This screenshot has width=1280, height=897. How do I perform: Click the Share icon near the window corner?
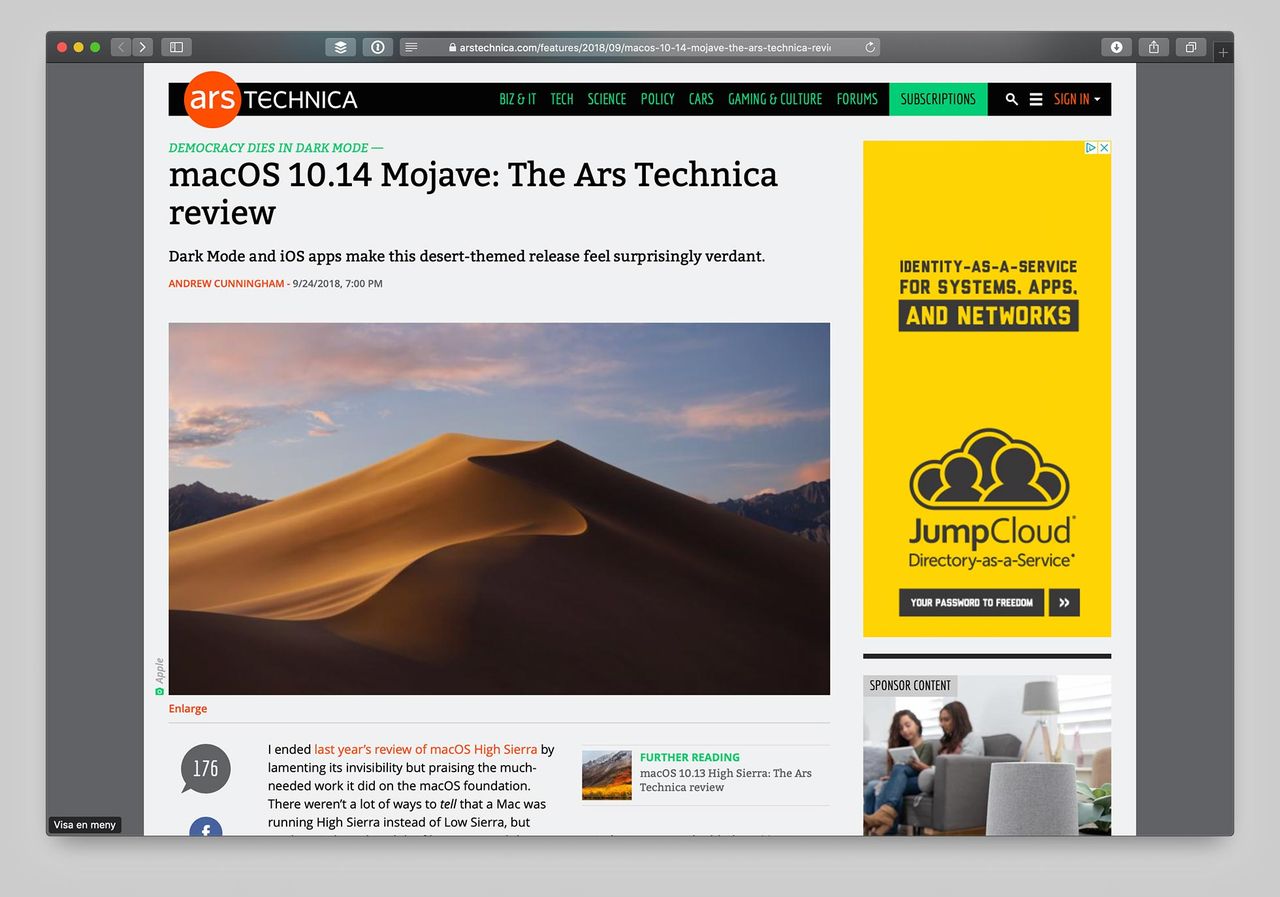(1153, 46)
